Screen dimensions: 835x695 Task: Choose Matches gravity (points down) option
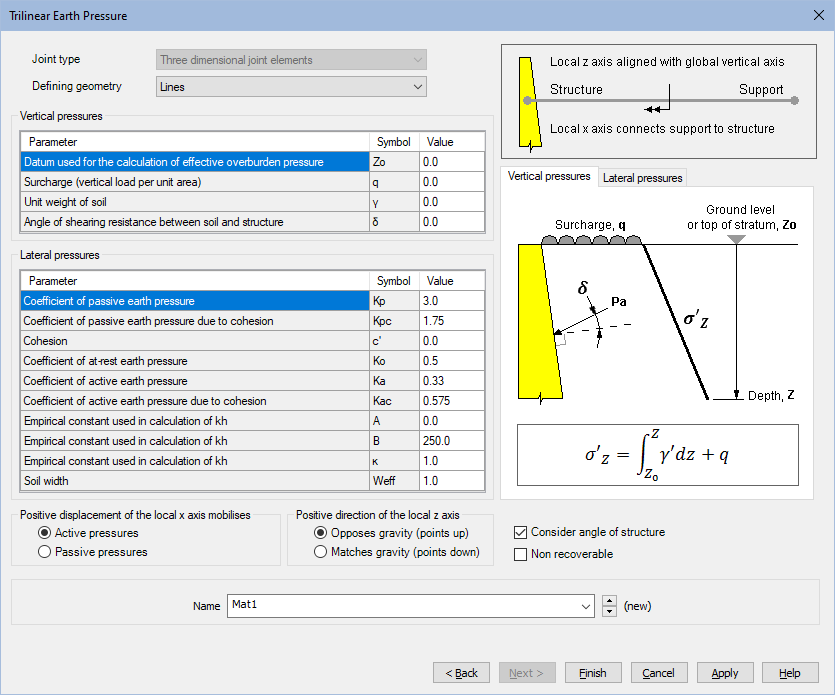(x=320, y=552)
